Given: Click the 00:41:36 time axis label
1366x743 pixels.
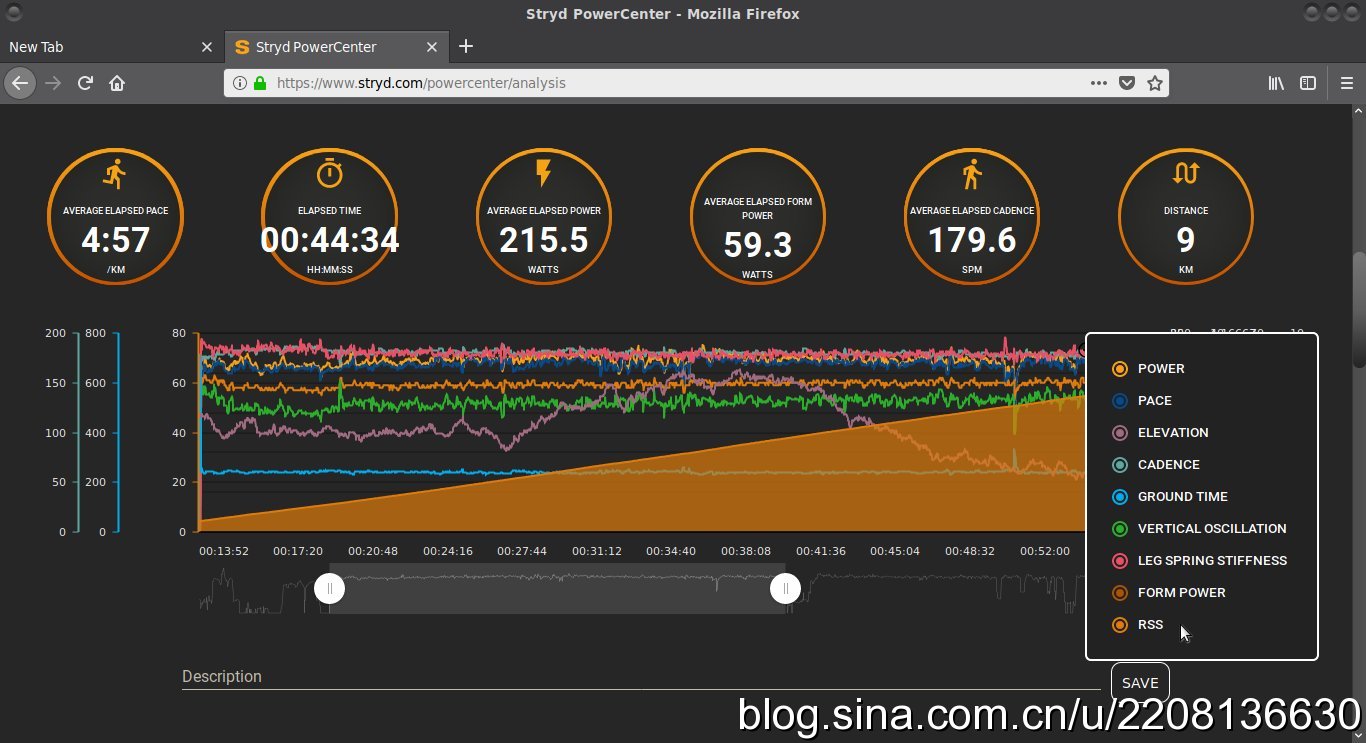Looking at the screenshot, I should click(x=821, y=551).
